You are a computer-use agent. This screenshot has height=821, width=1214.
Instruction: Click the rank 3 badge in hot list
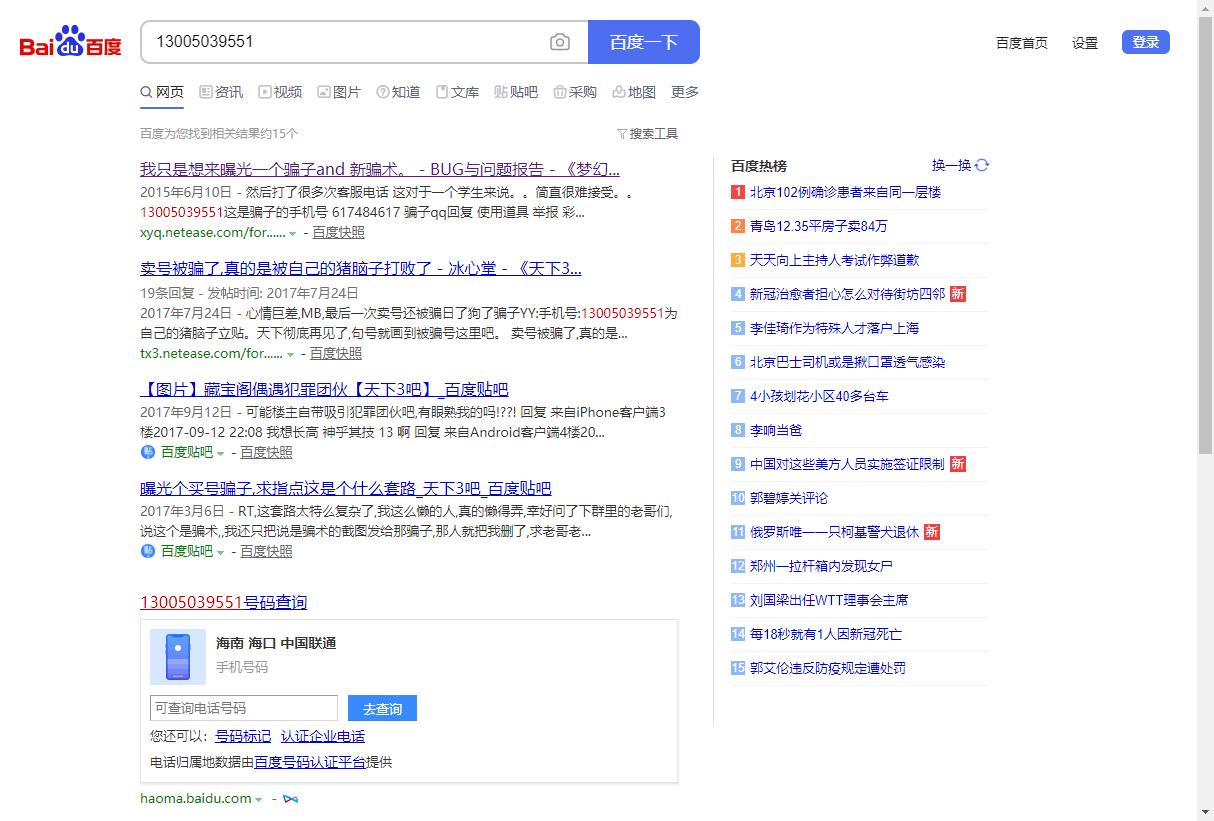tap(738, 260)
